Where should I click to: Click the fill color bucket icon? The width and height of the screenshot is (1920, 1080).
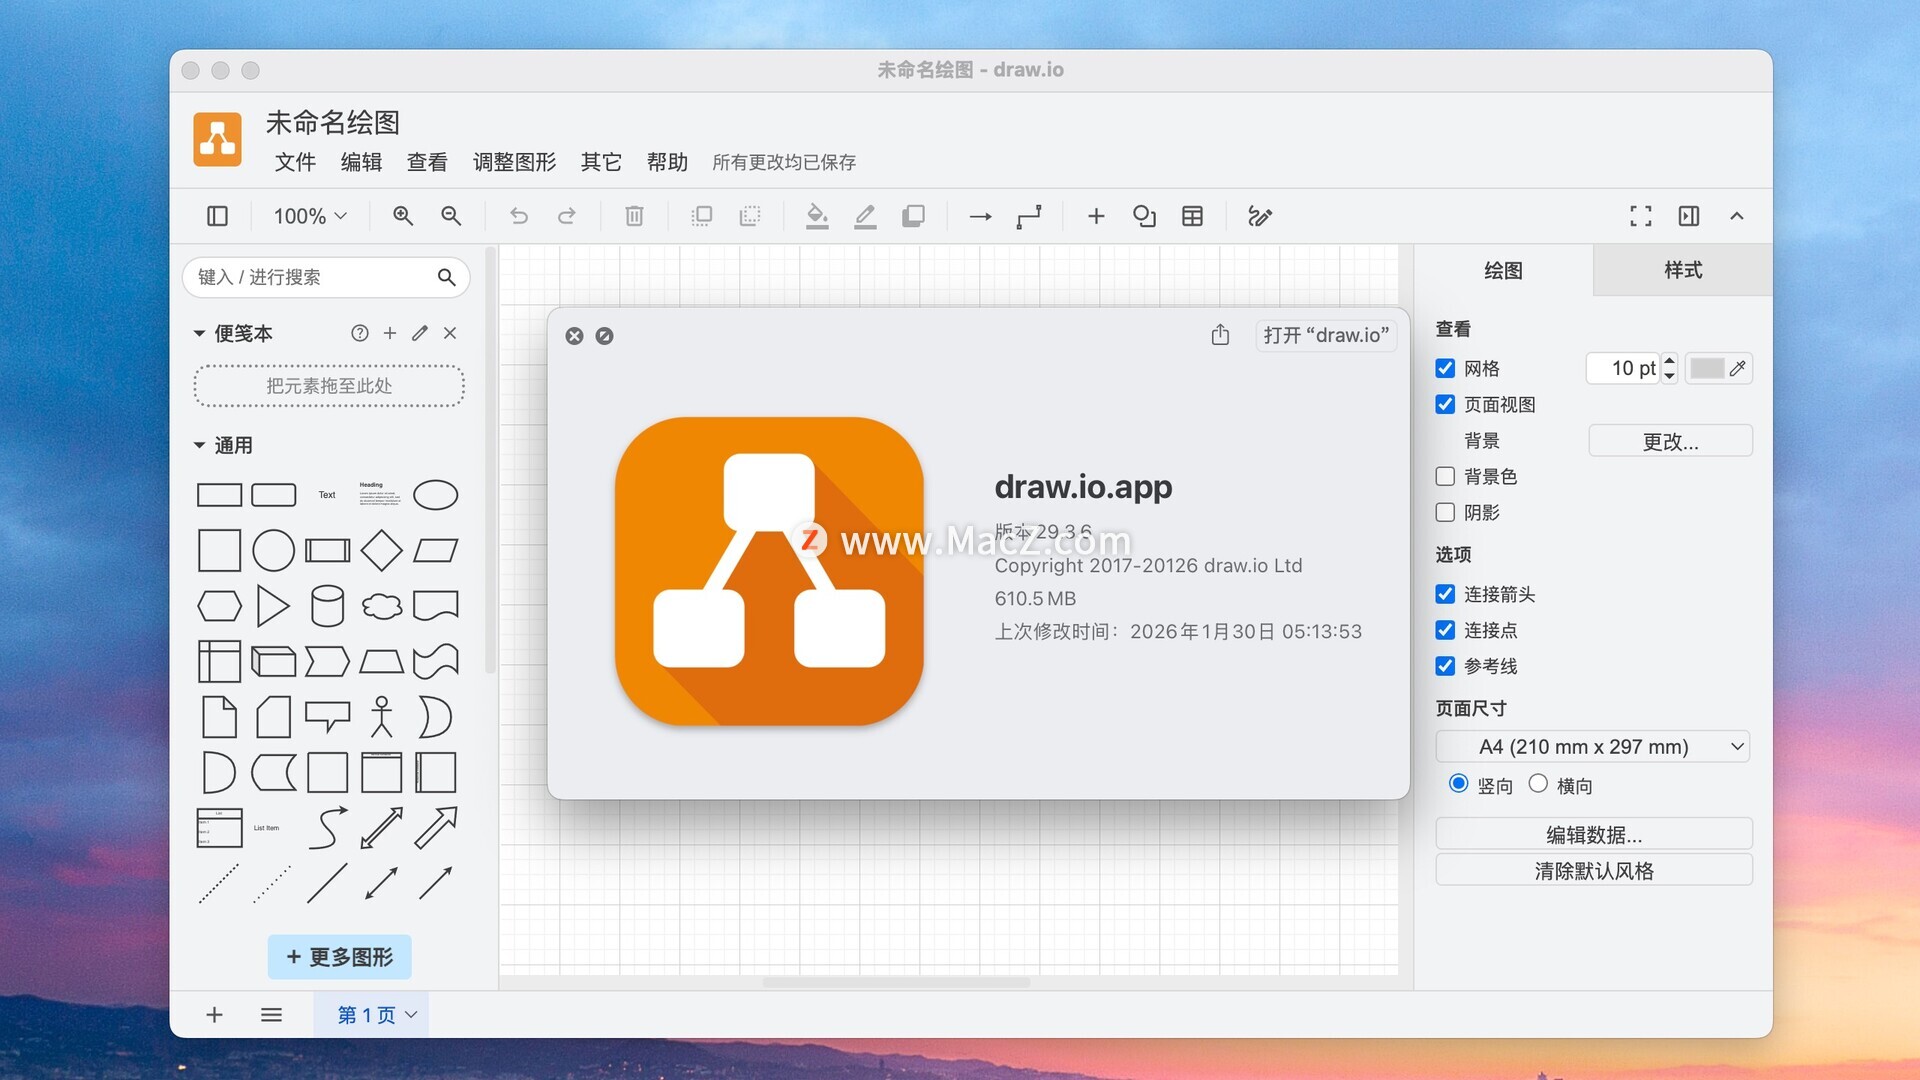pos(817,216)
